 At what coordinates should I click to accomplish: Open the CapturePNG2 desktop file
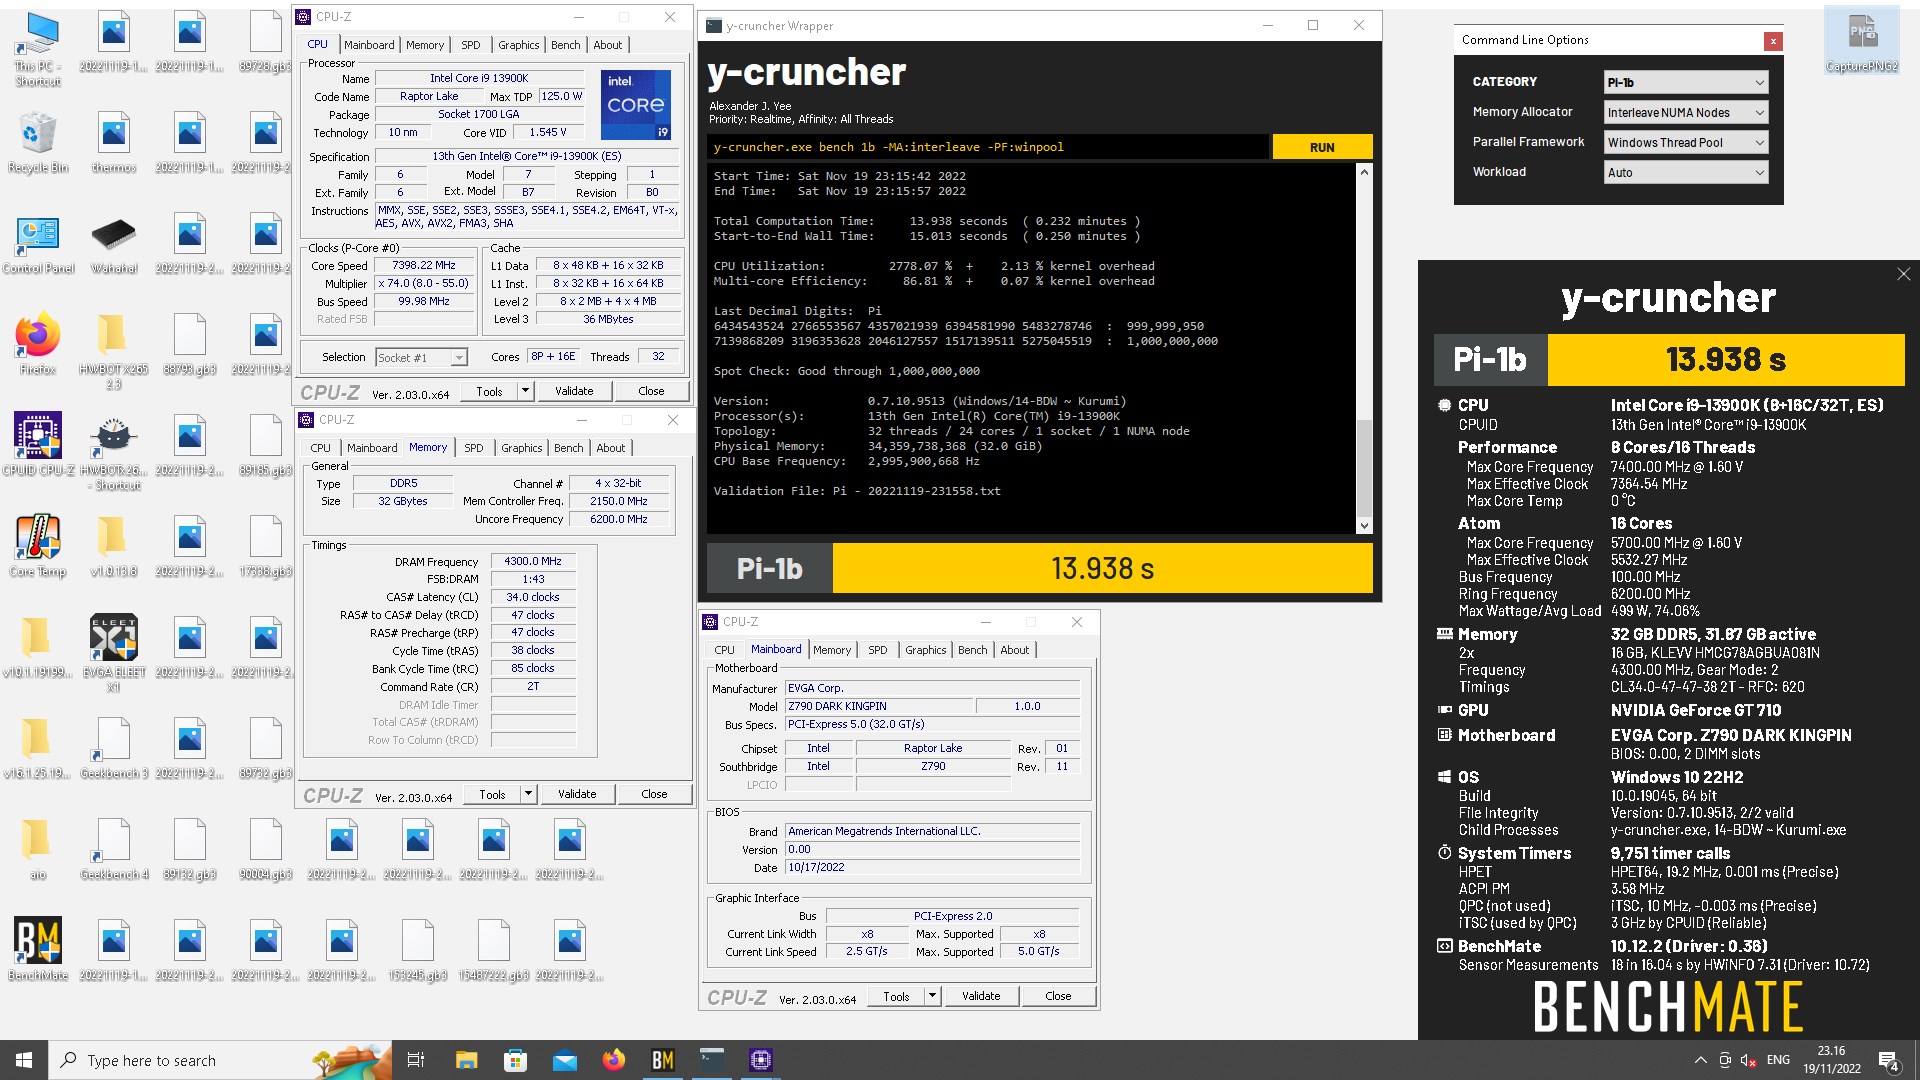coord(1862,40)
